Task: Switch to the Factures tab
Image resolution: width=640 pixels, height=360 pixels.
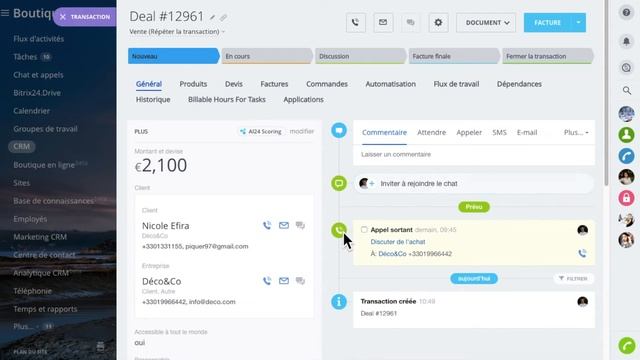Action: [x=274, y=84]
